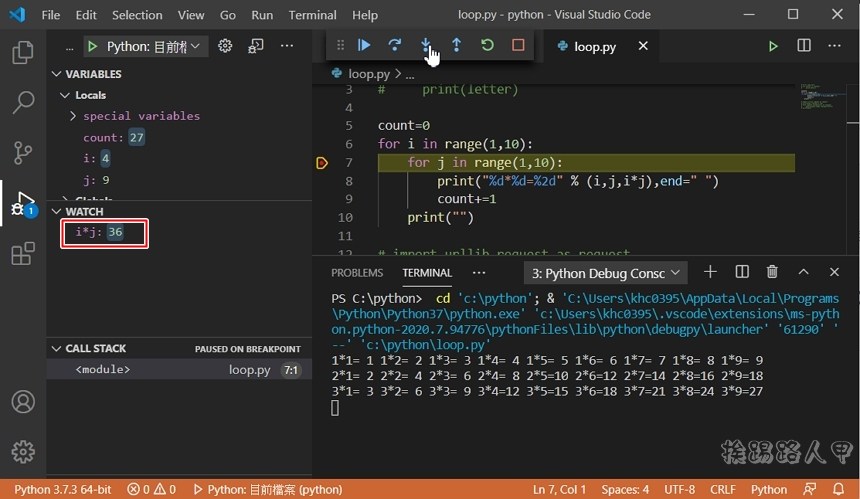Kill the terminal with the trash icon

772,272
